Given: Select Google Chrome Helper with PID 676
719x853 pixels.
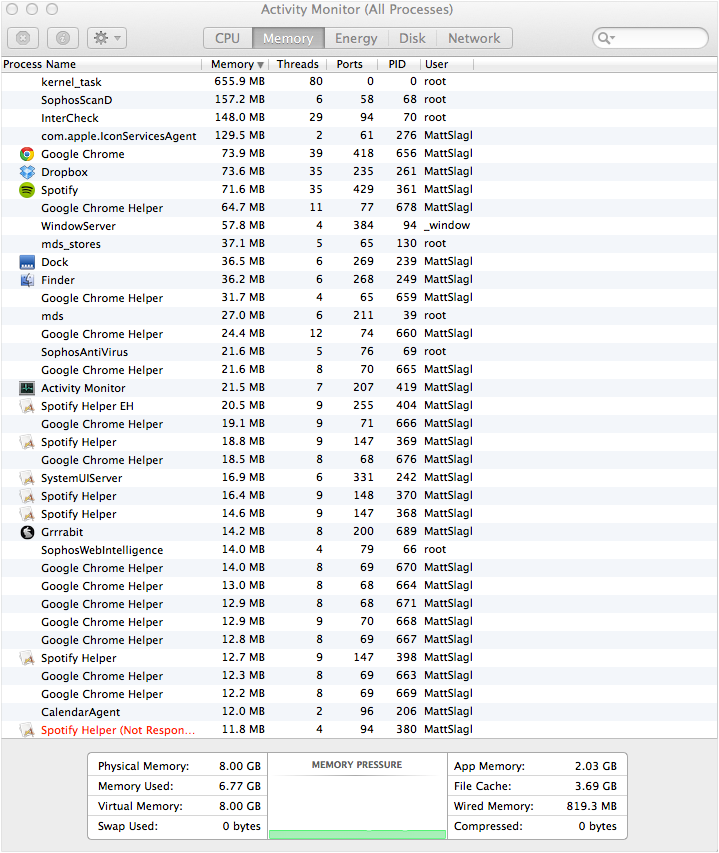Looking at the screenshot, I should pyautogui.click(x=359, y=460).
